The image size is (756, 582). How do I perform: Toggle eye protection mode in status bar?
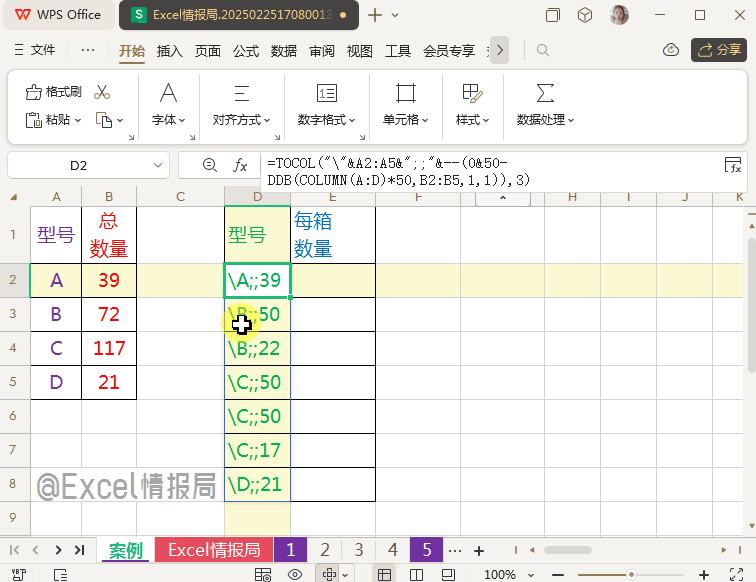(x=295, y=574)
